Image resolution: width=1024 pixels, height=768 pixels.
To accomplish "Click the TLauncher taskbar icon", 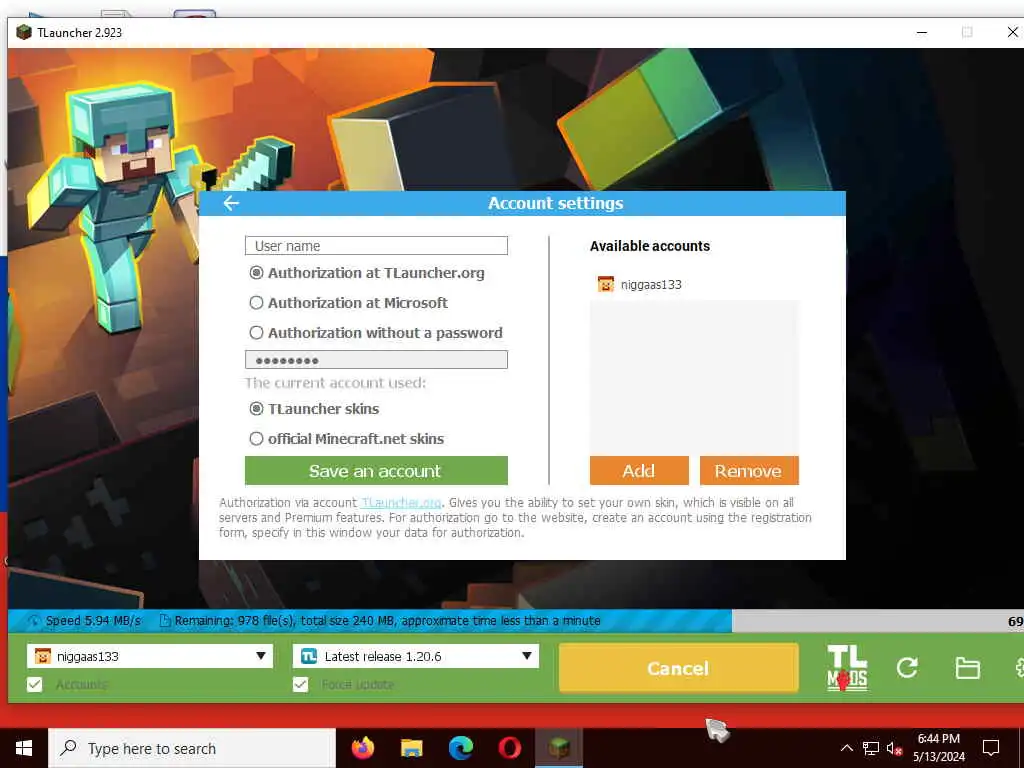I will (x=558, y=748).
